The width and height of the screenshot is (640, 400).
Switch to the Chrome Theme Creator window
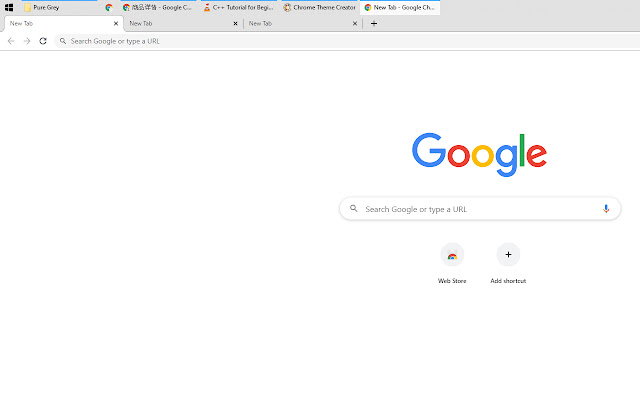[320, 7]
